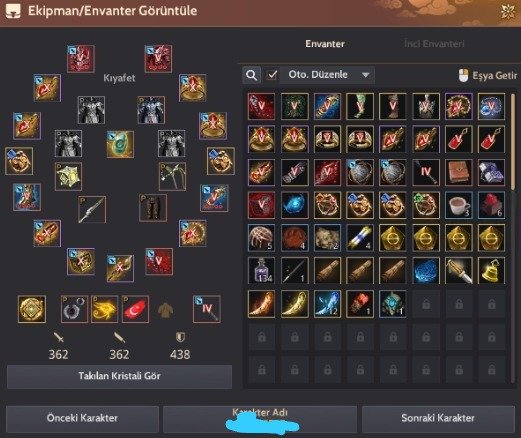Screen dimensions: 521x438
Task: Switch to the Envanter tab
Action: click(325, 44)
